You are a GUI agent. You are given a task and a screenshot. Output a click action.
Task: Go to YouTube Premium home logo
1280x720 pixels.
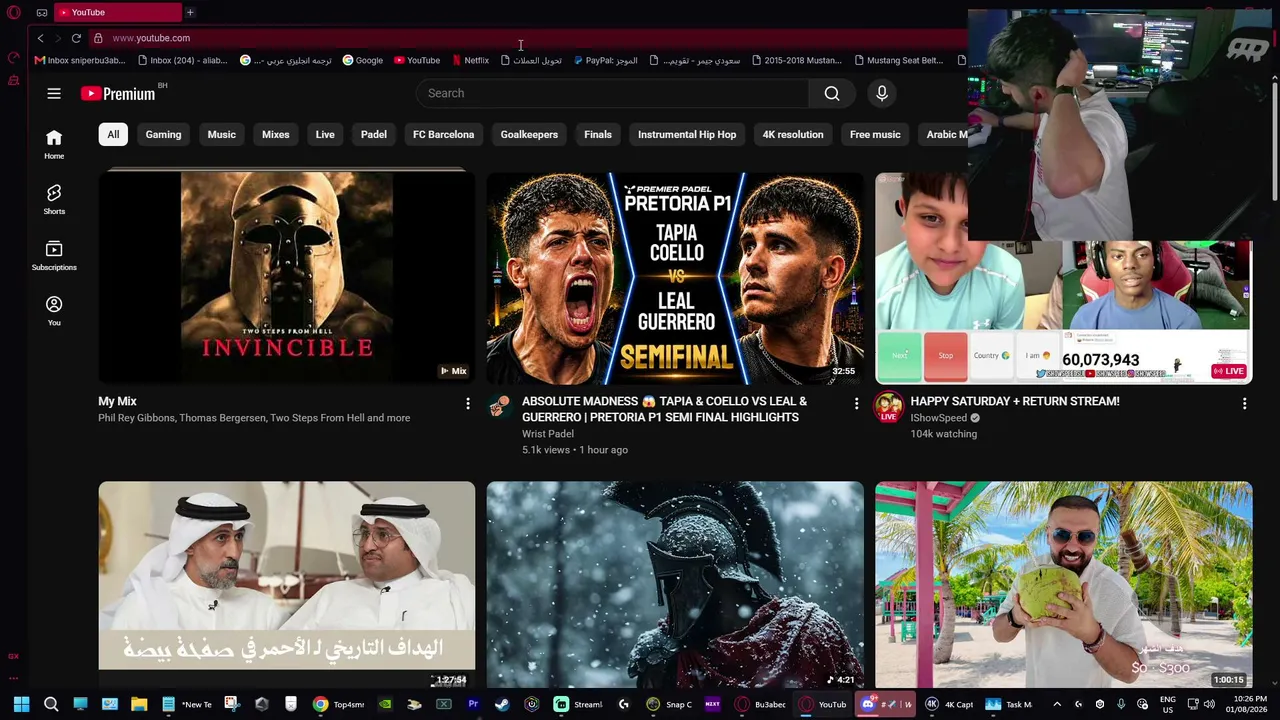tap(118, 93)
